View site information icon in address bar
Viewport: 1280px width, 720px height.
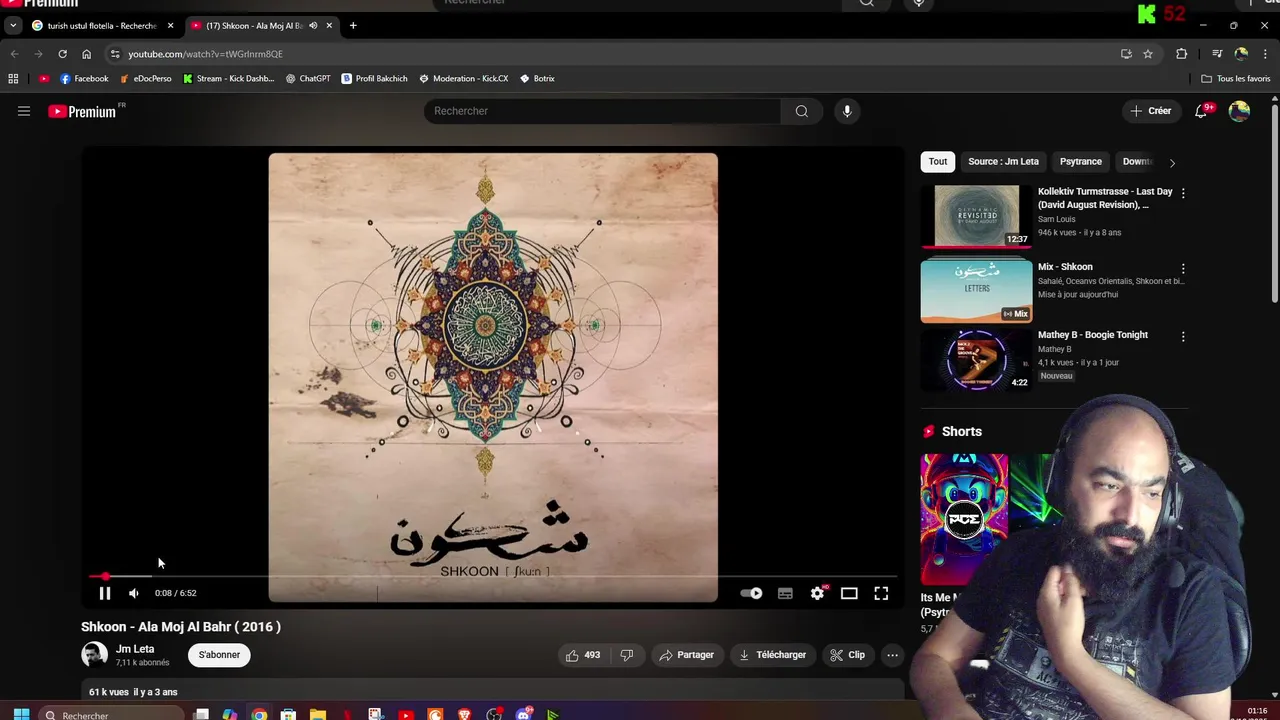[x=115, y=54]
